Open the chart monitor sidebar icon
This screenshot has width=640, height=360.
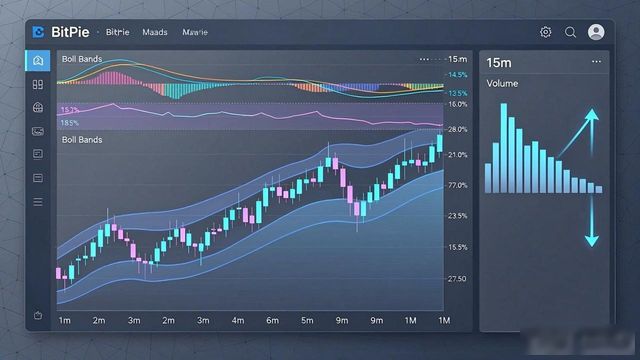[38, 131]
